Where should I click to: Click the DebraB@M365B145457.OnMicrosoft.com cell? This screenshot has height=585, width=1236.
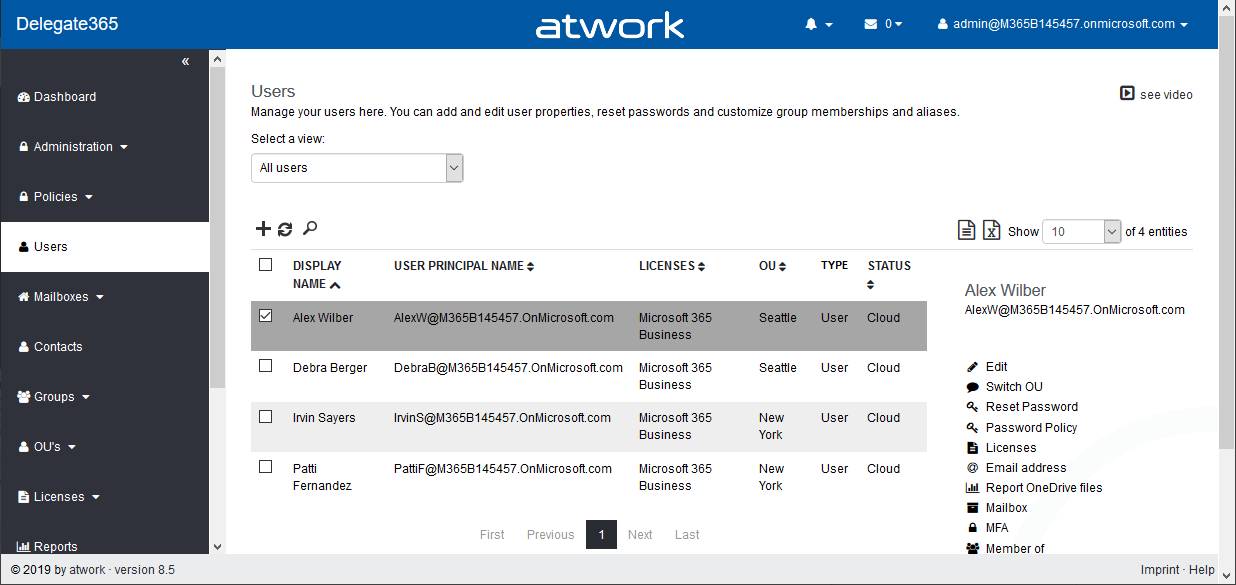(x=508, y=368)
